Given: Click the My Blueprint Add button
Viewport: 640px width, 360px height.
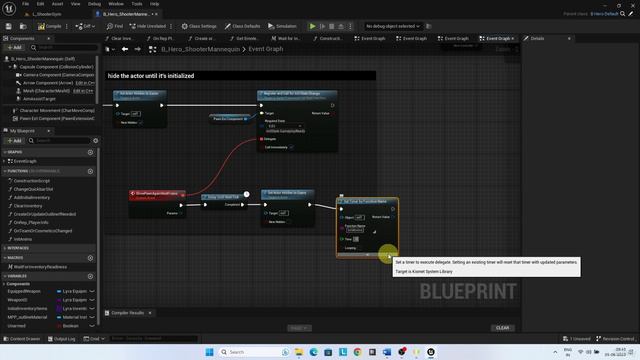Looking at the screenshot, I should coord(14,140).
